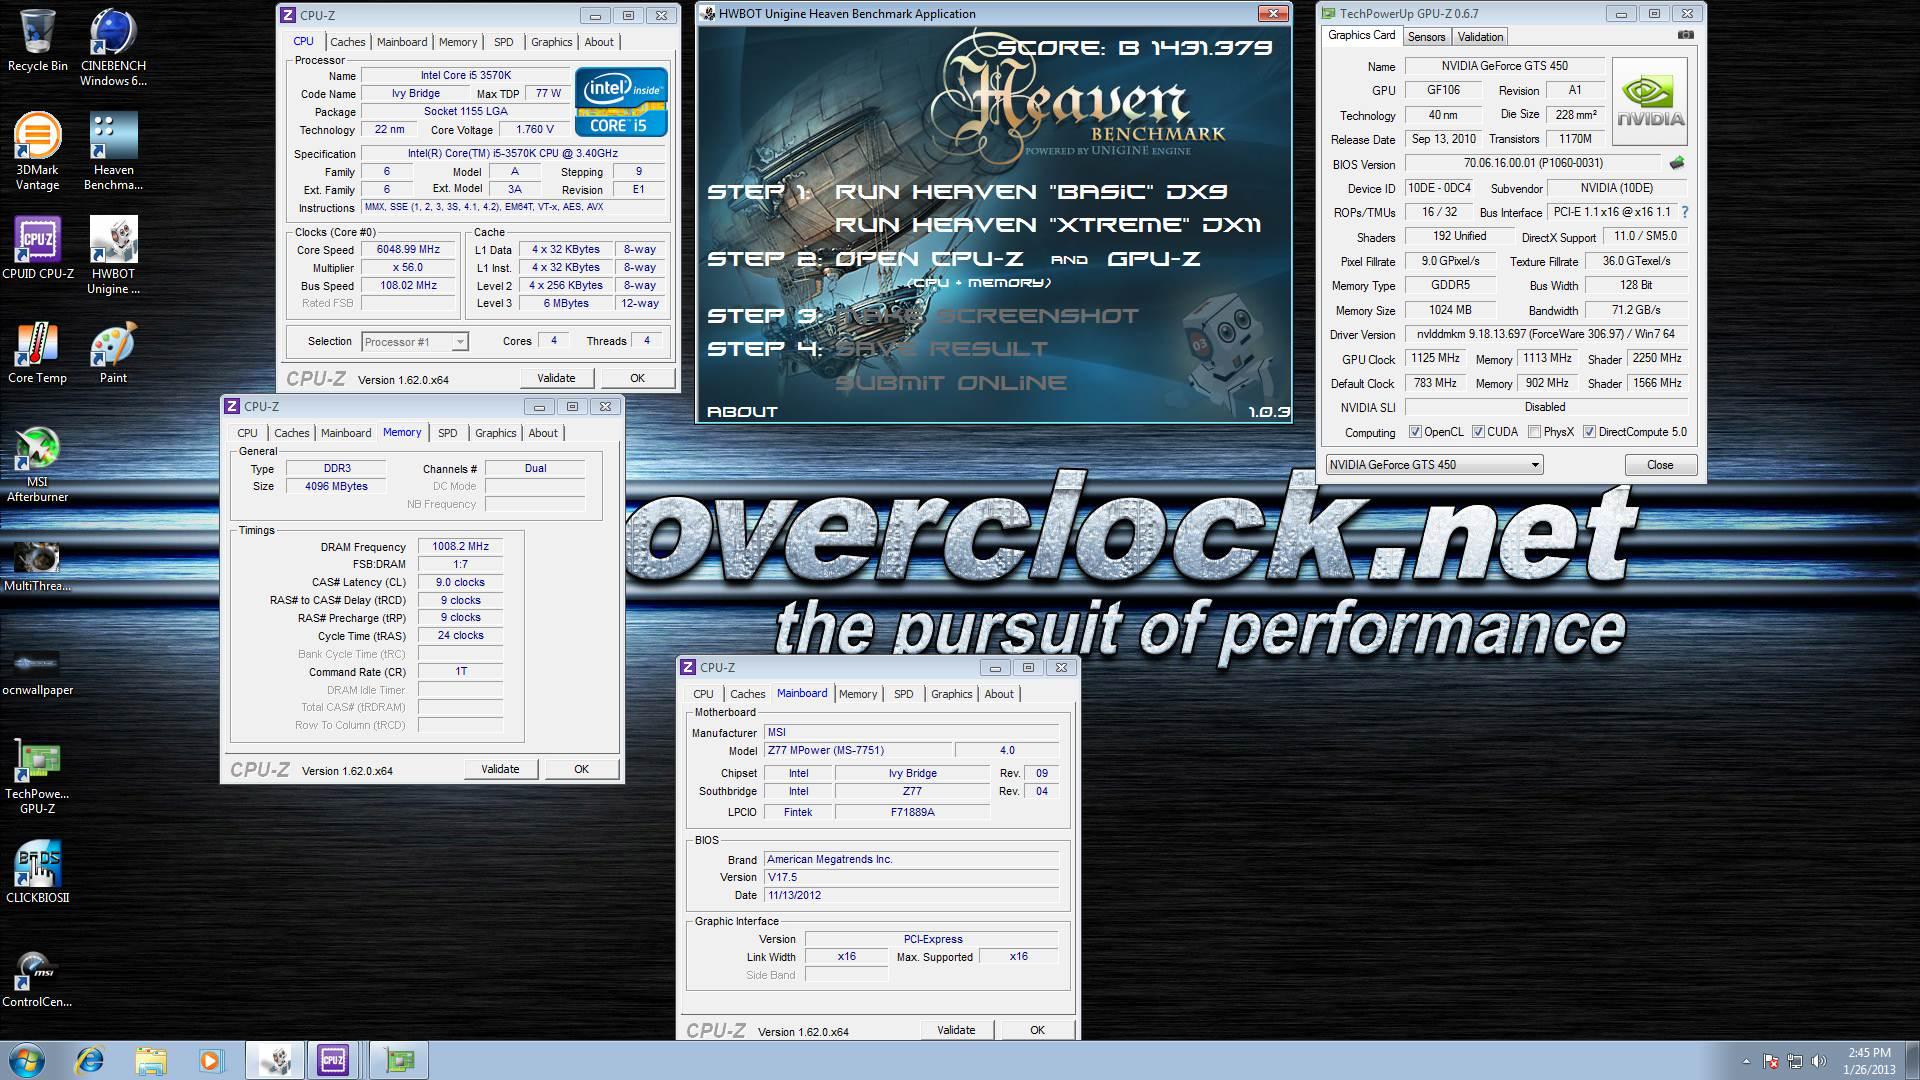
Task: Switch to Sensors tab in GPU-Z
Action: pyautogui.click(x=1426, y=37)
